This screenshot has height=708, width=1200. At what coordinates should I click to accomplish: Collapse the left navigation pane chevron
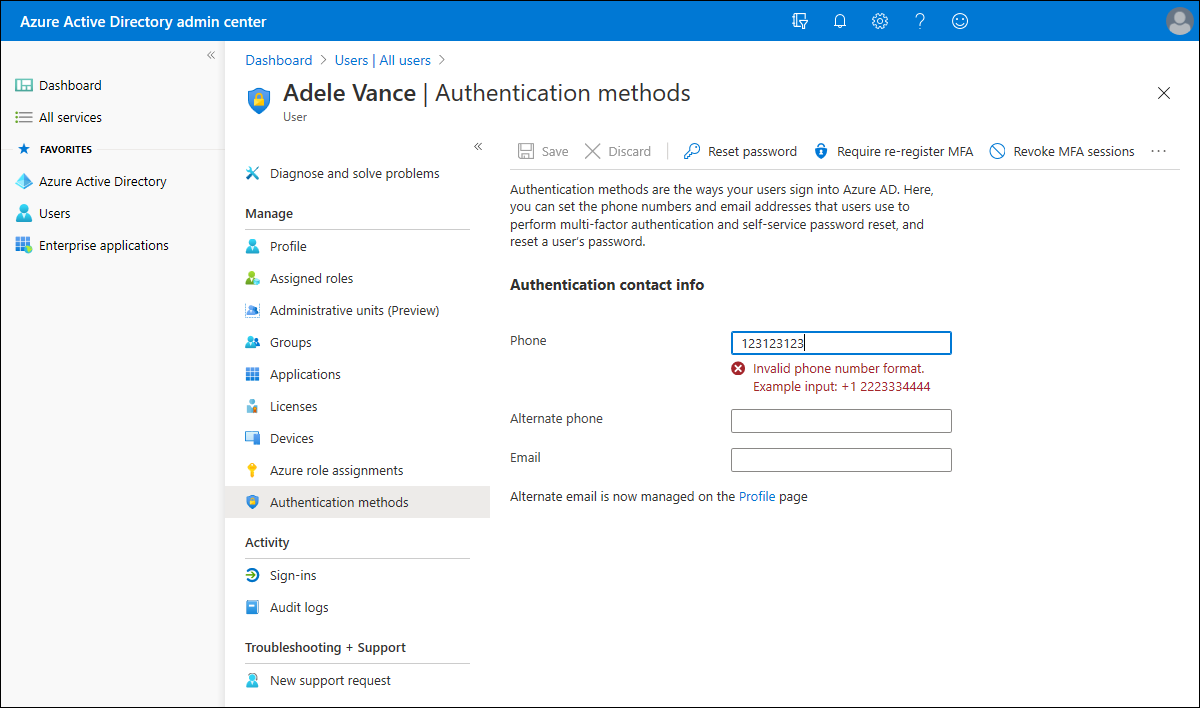210,55
